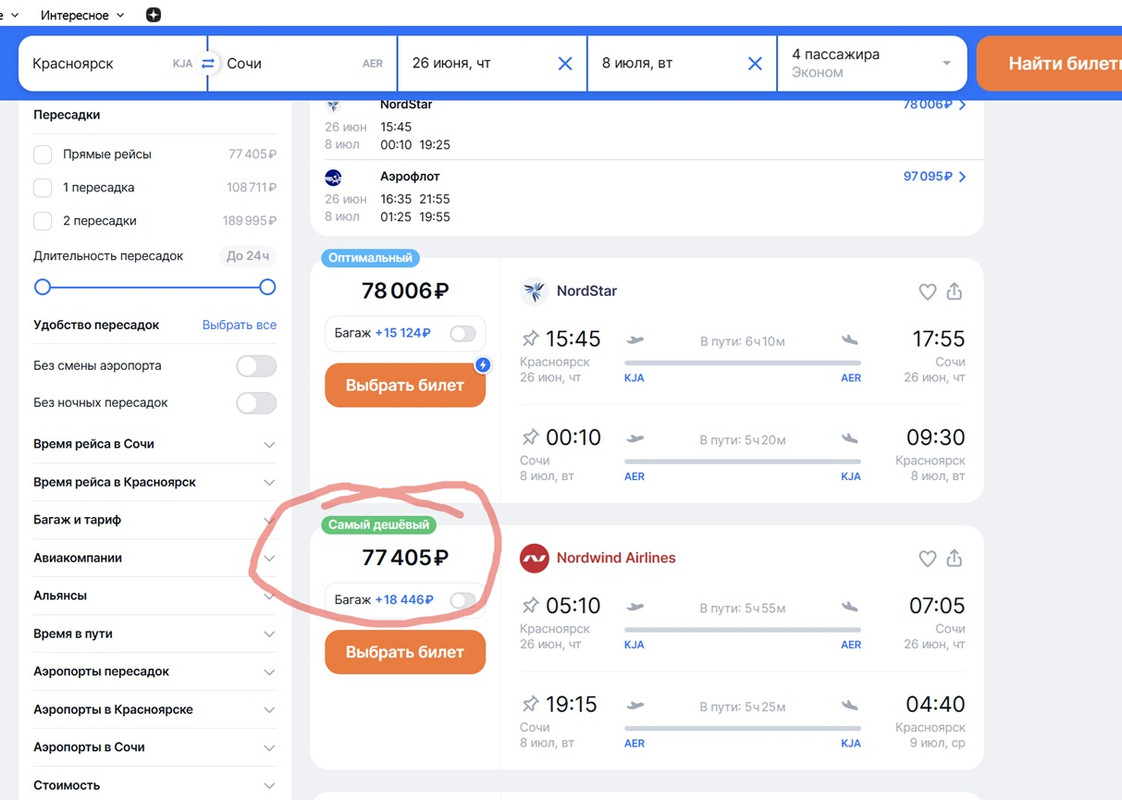Screen dimensions: 1122x800
Task: Click the NordStar name in ticket card
Action: click(x=587, y=291)
